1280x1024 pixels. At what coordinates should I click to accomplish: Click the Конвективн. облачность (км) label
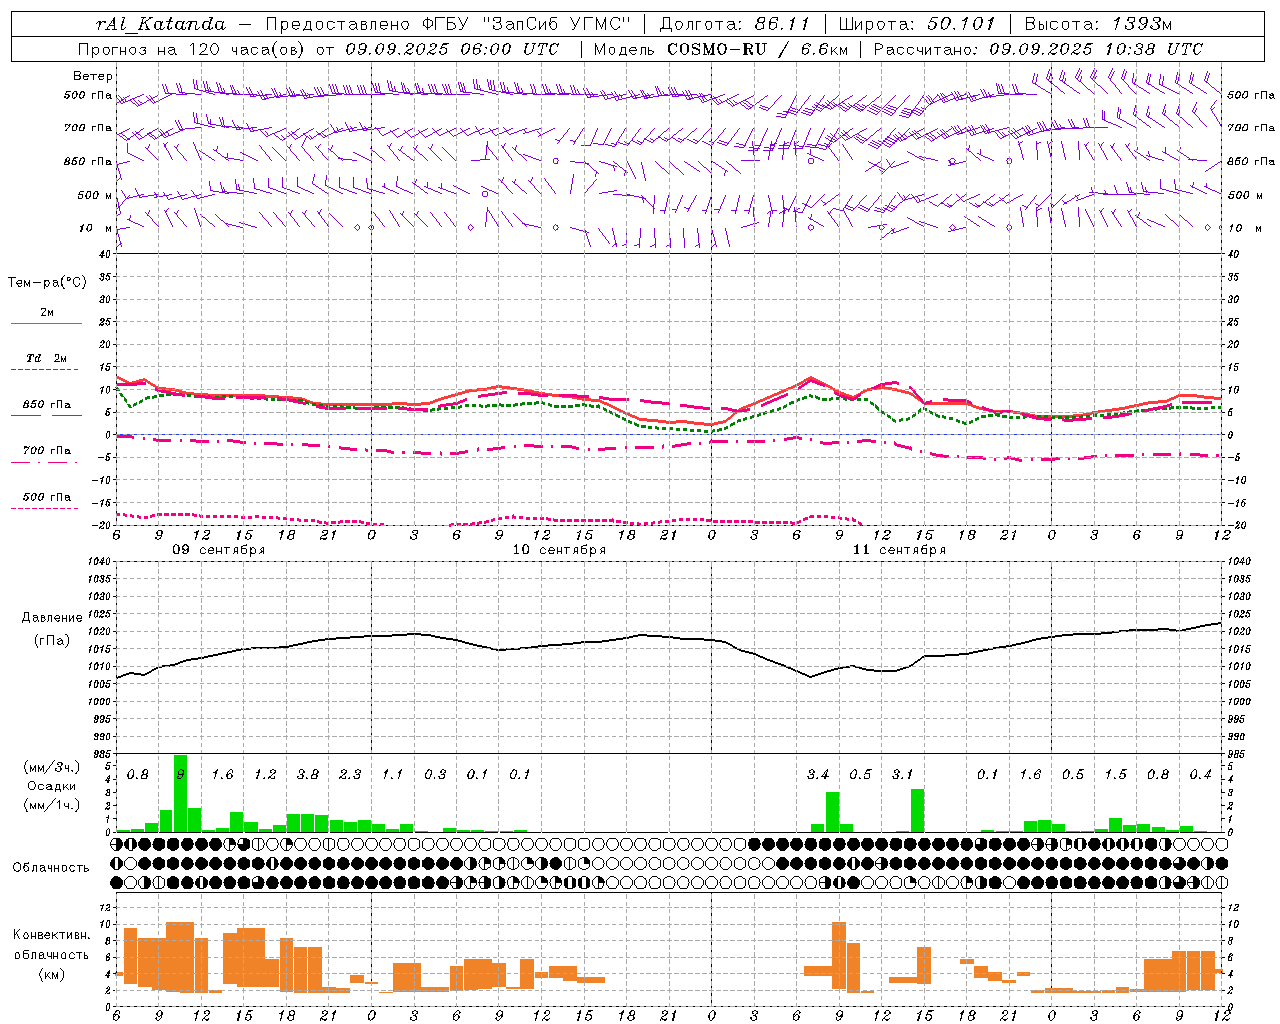[x=52, y=954]
